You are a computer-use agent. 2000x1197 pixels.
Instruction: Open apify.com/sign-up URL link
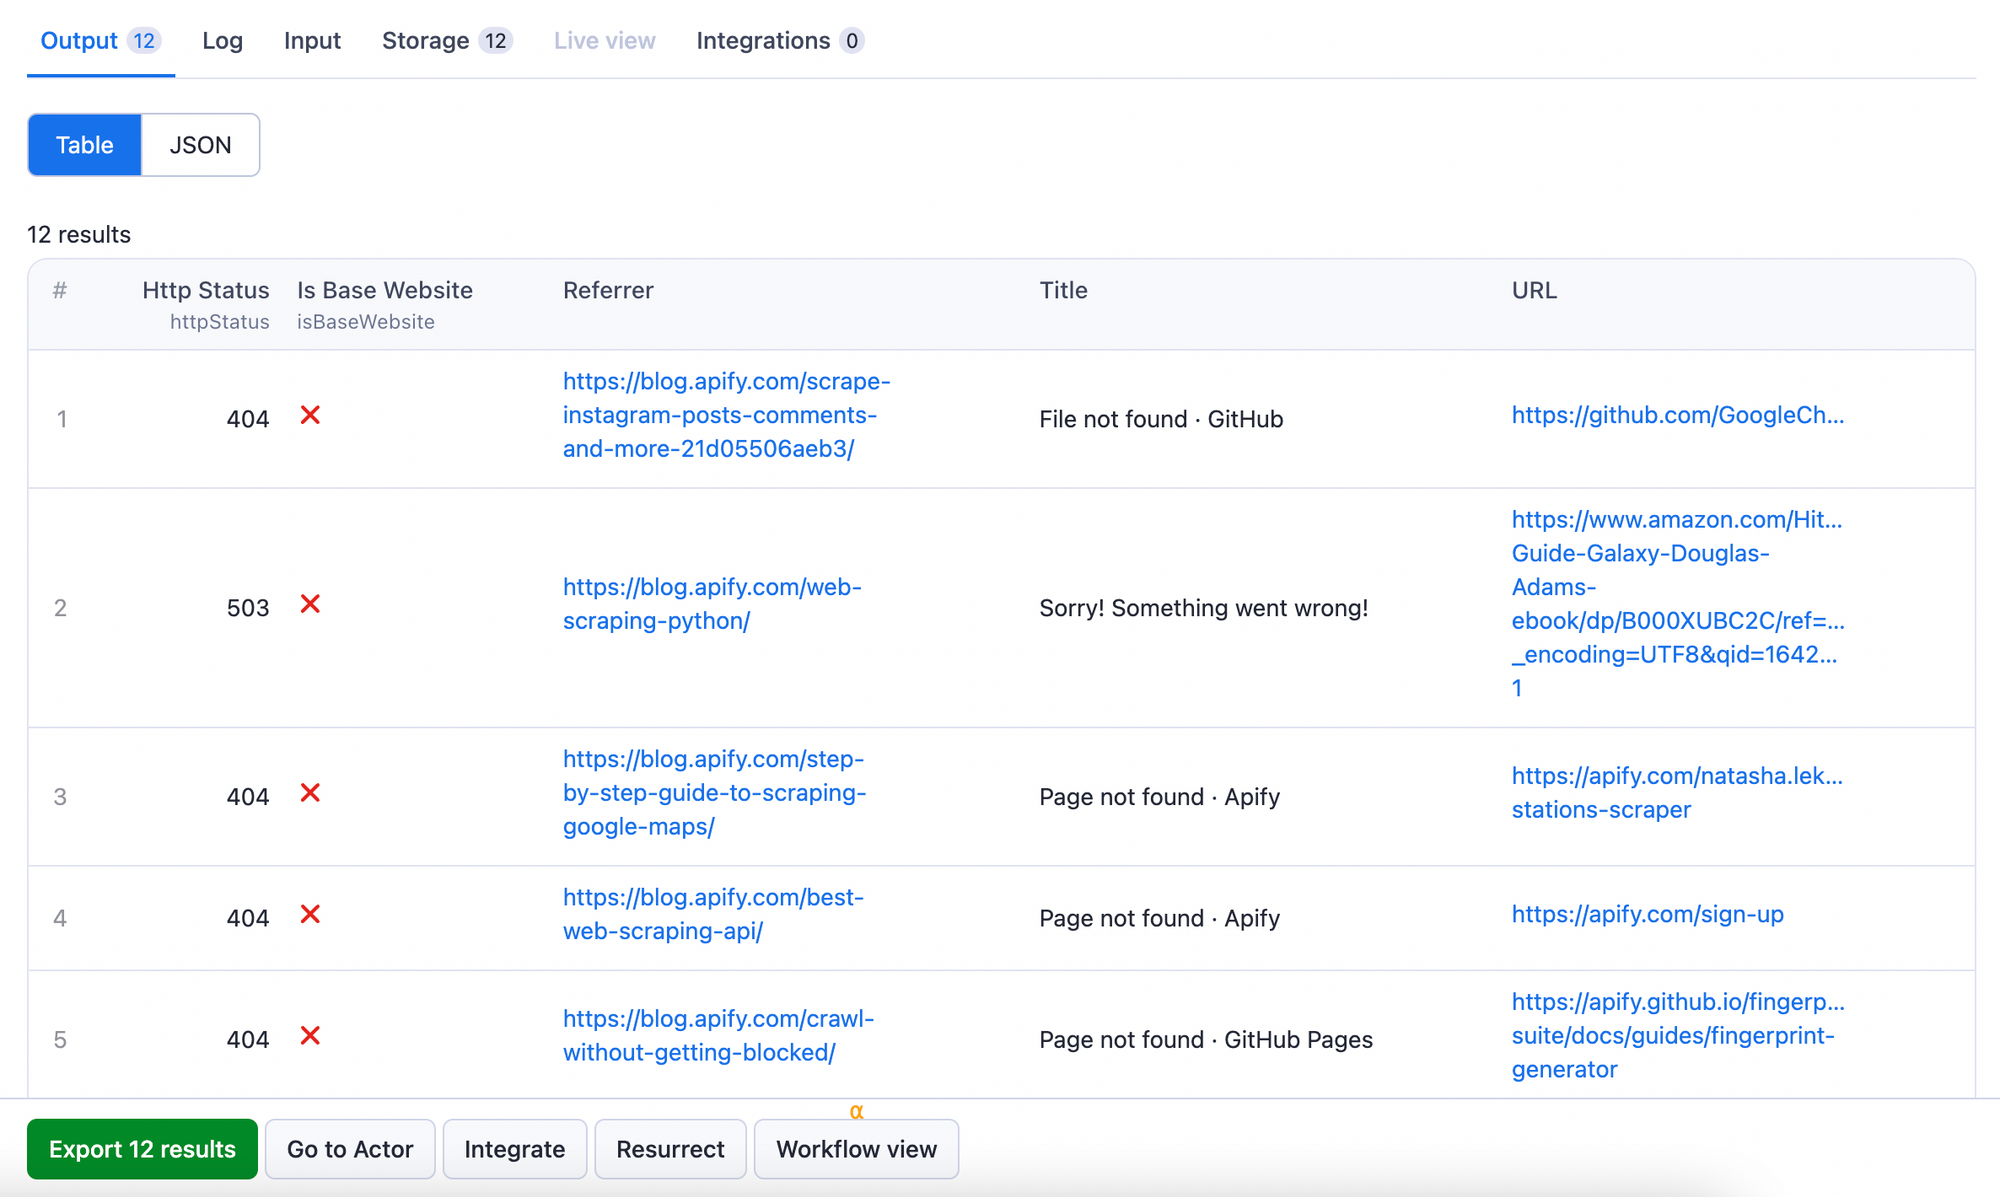tap(1647, 914)
